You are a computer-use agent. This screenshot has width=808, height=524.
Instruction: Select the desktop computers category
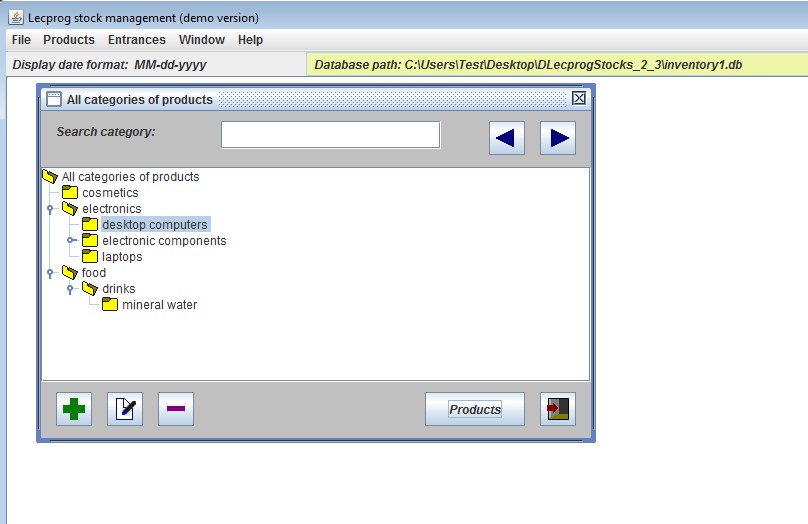tap(155, 225)
